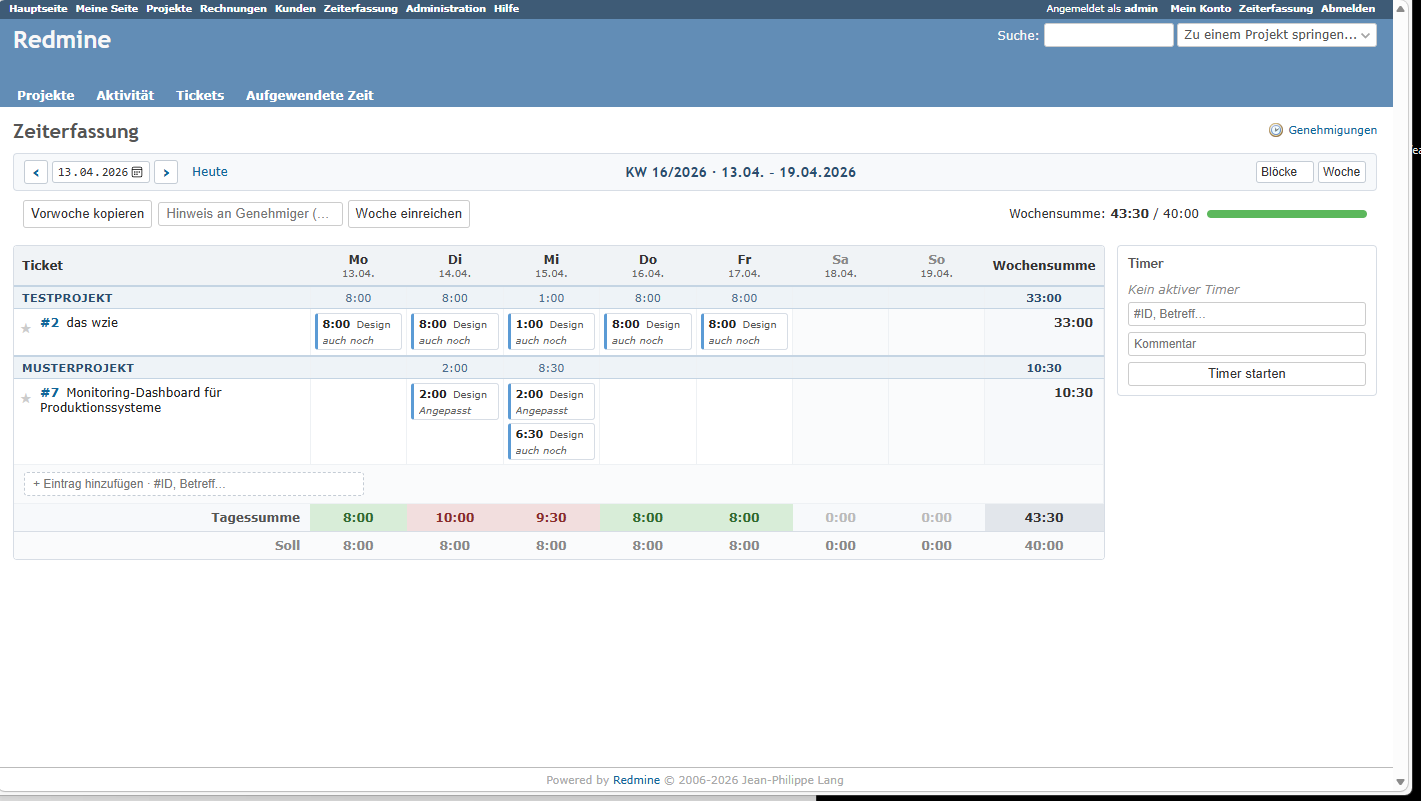Click the green Wochensumme progress bar
This screenshot has height=801, width=1421.
(x=1287, y=213)
